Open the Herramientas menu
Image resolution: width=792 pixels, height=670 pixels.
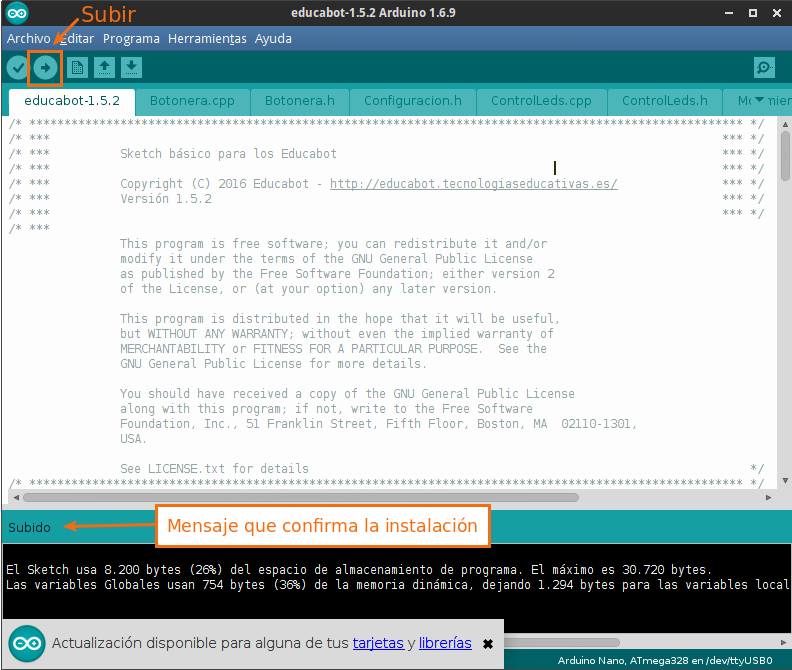[x=207, y=39]
